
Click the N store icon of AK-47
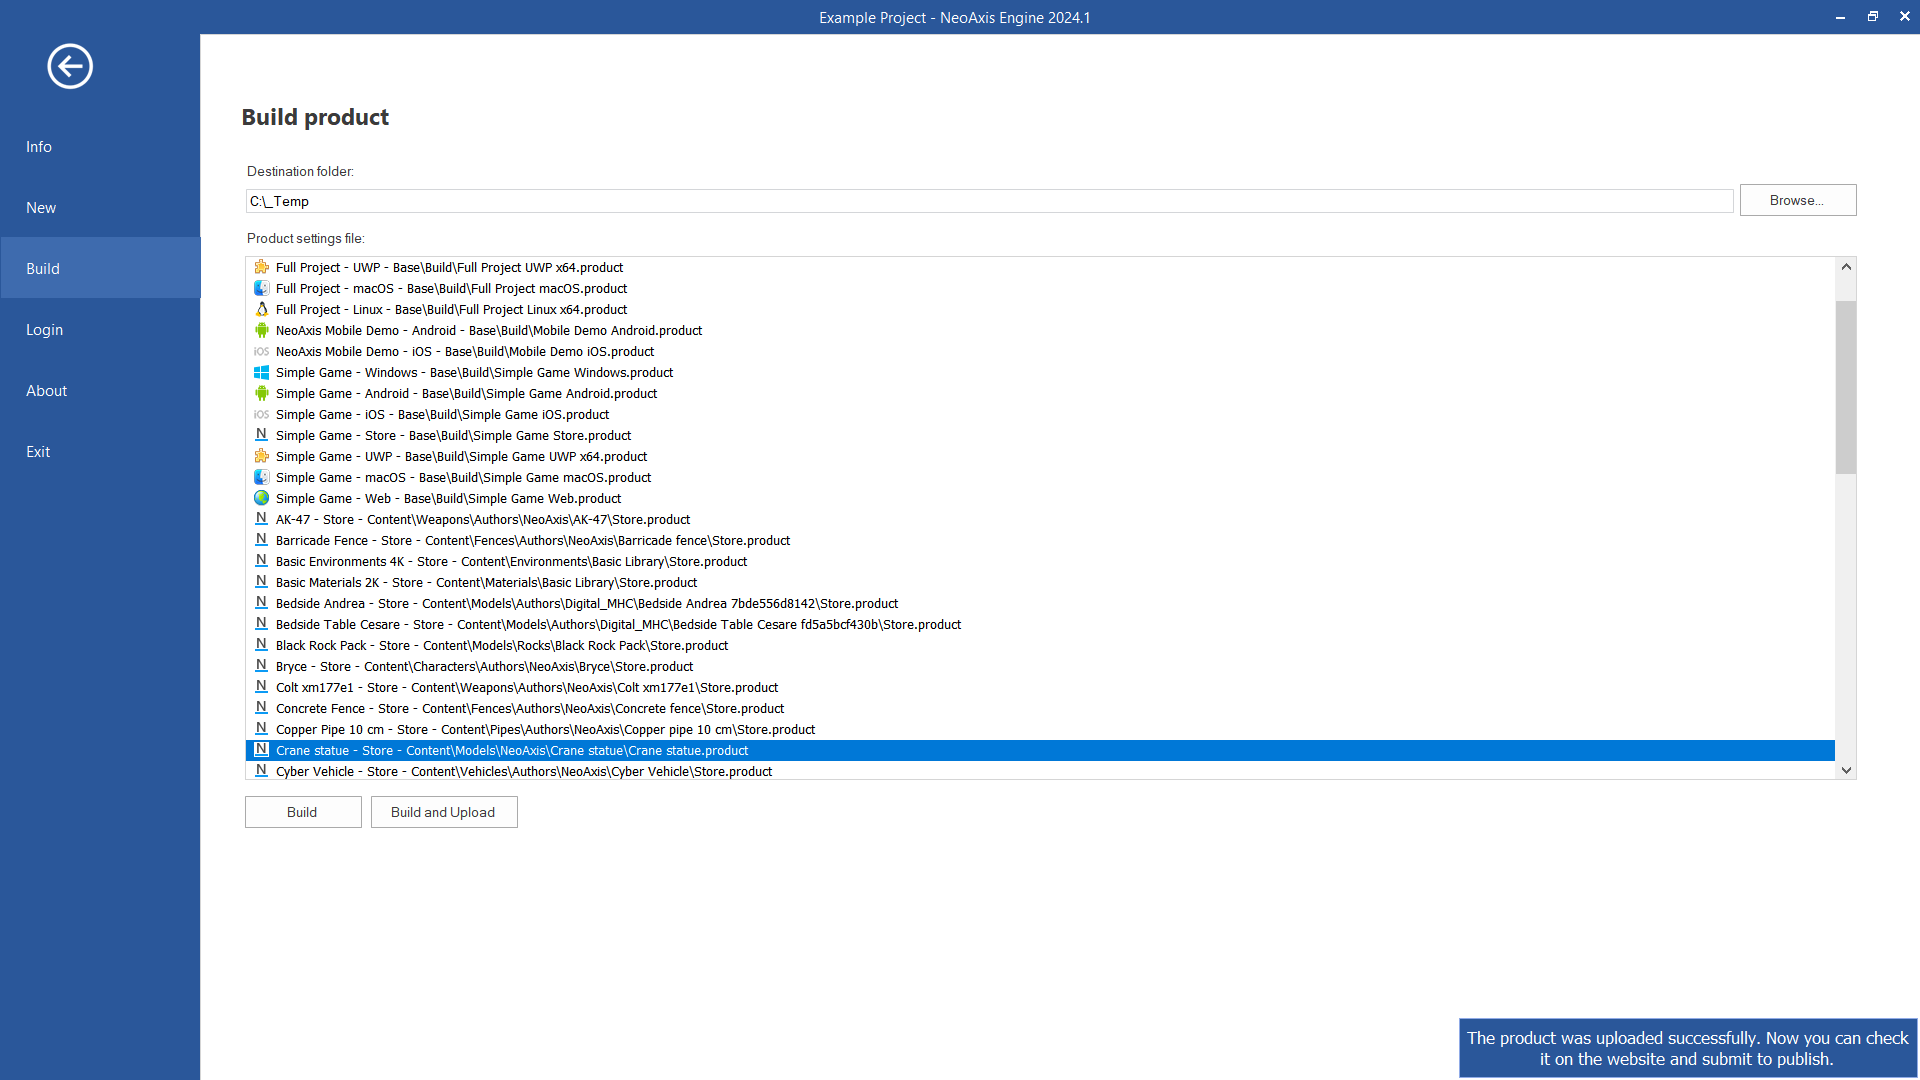point(261,519)
